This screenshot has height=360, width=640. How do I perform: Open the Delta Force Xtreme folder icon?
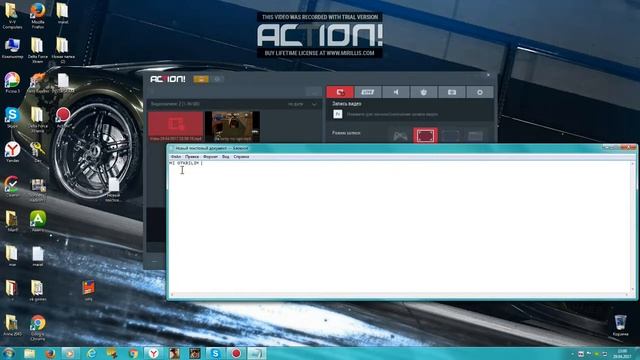[x=38, y=50]
